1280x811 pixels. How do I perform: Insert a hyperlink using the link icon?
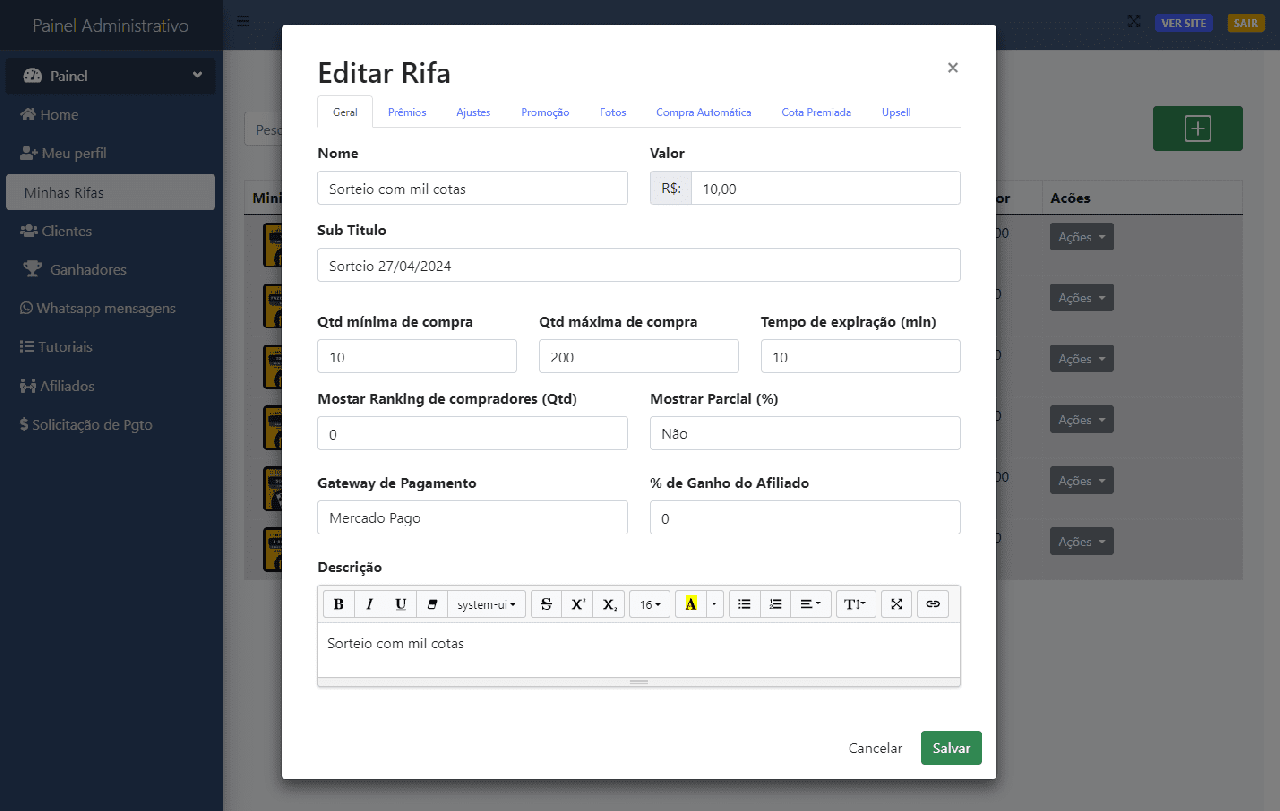pos(932,603)
